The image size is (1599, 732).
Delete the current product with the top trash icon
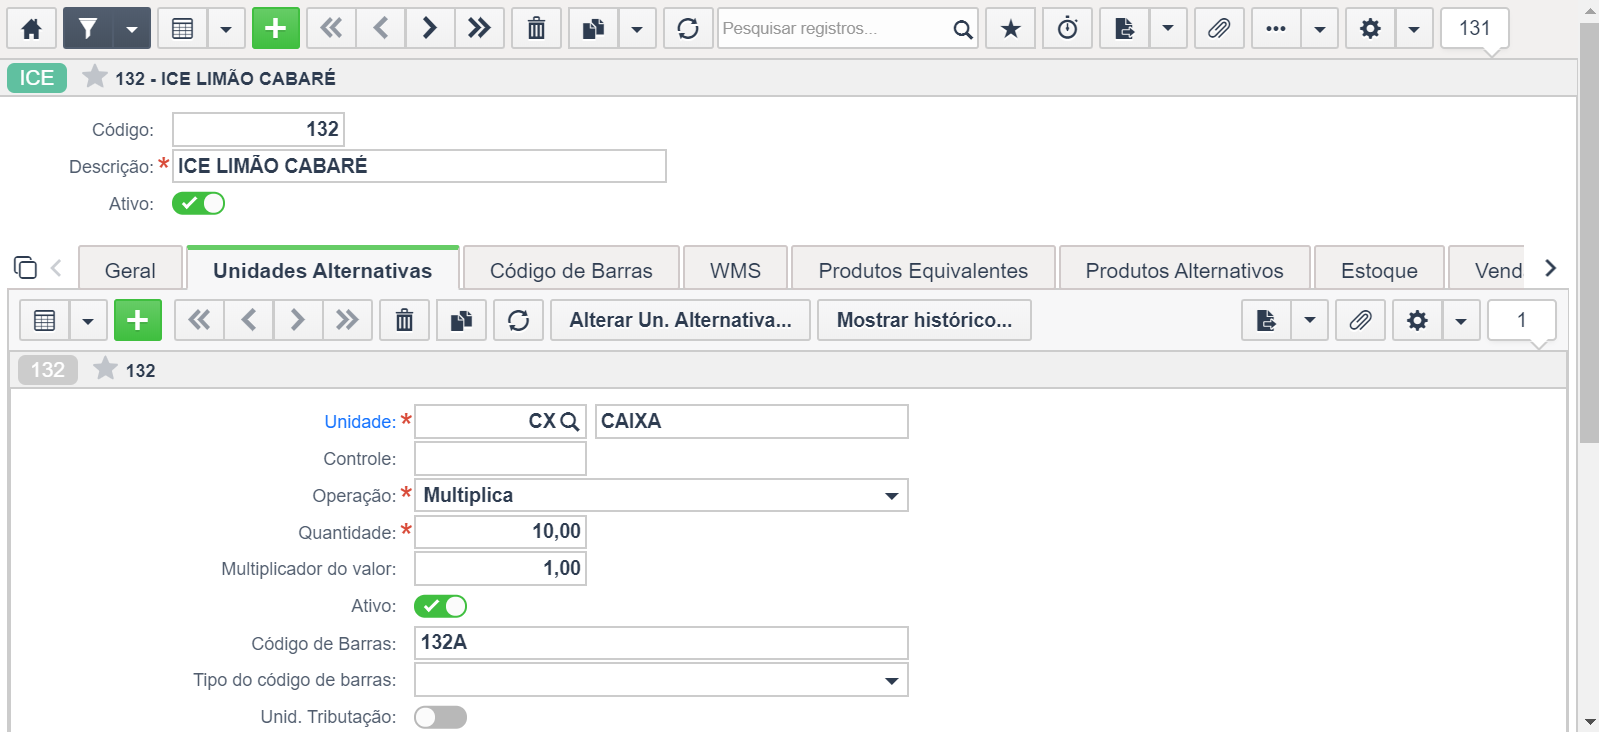tap(536, 28)
